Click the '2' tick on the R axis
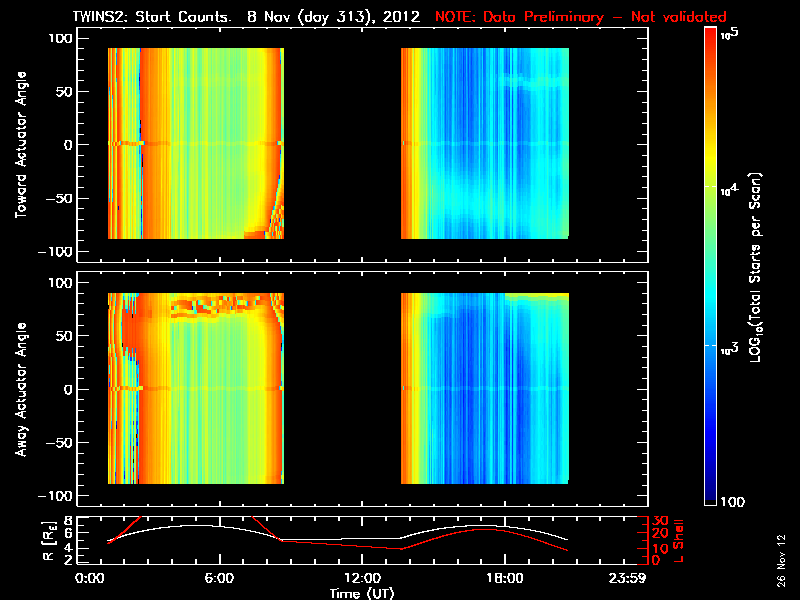 [67, 560]
